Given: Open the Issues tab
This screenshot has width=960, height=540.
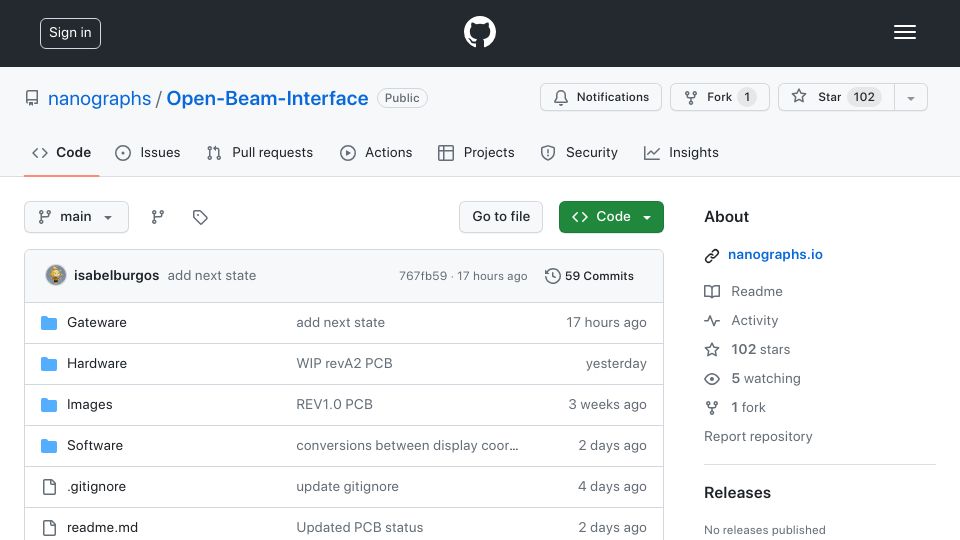Looking at the screenshot, I should click(x=148, y=152).
